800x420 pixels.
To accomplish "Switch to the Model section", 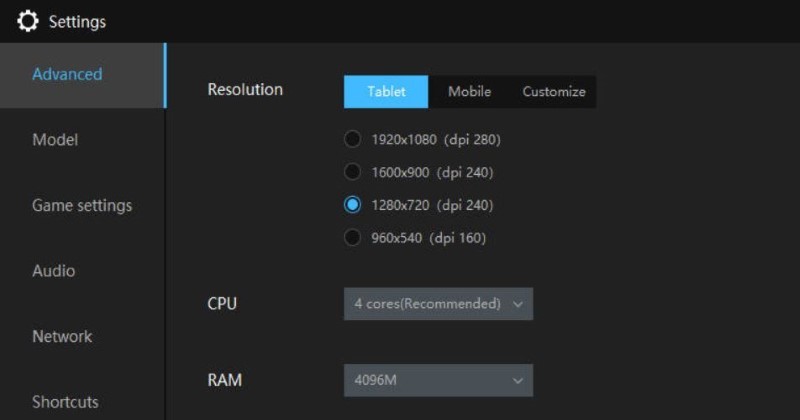I will pos(55,140).
